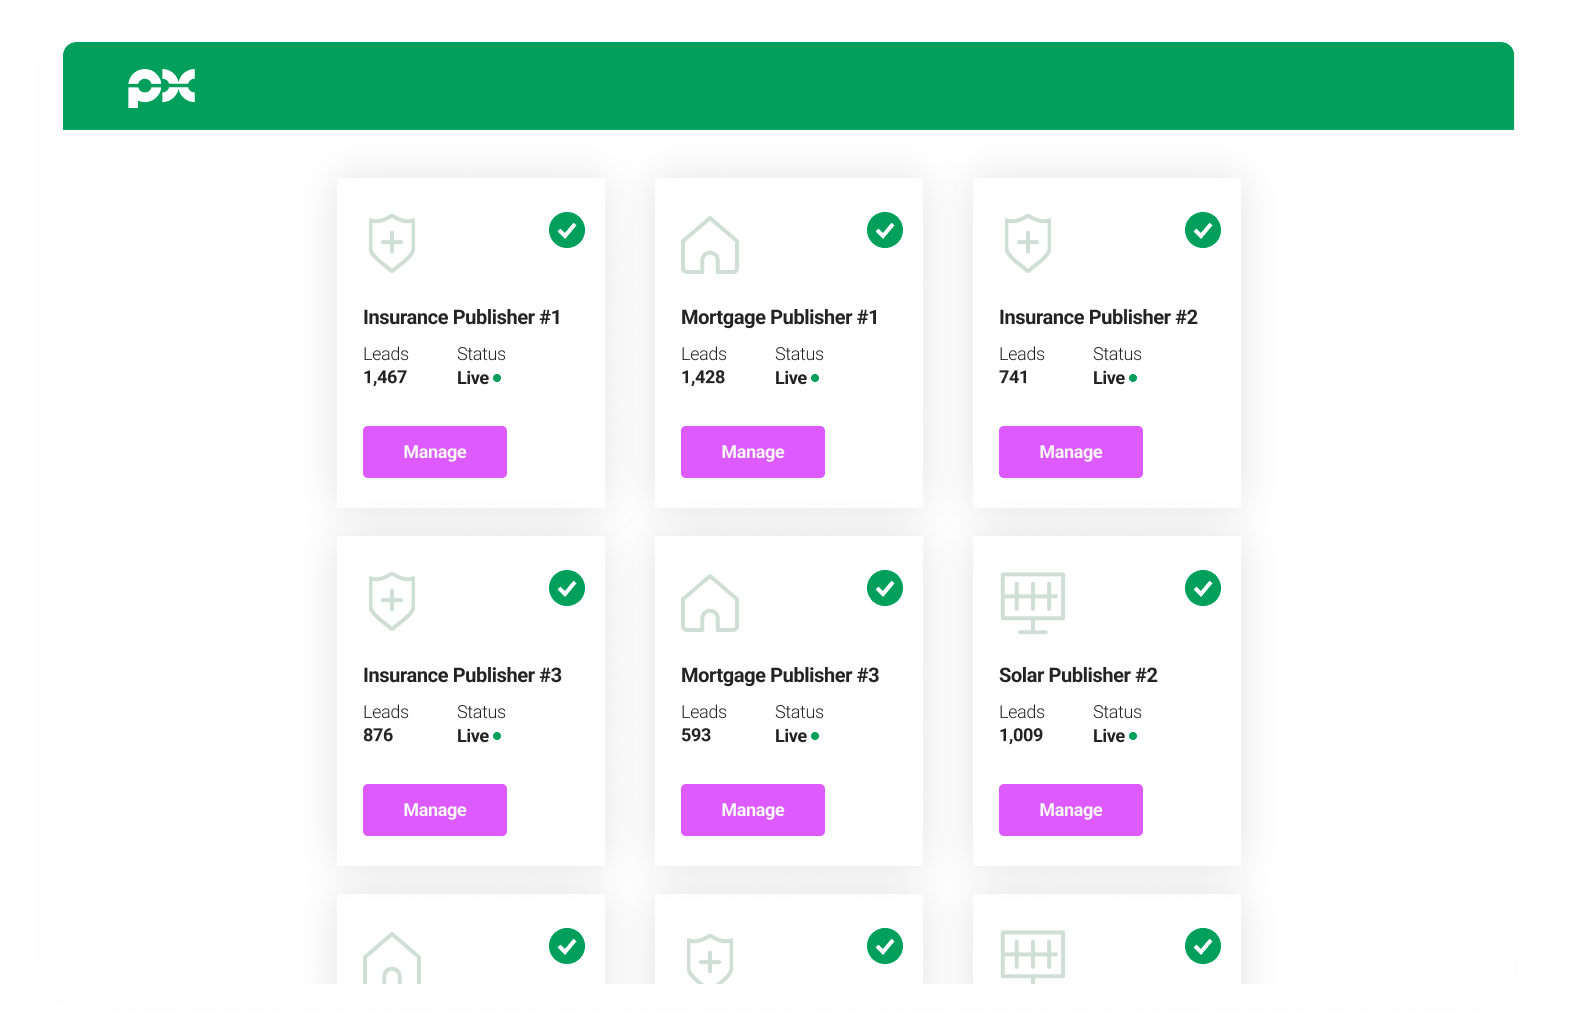Select the Insurance Publisher #1 title

pos(462,317)
